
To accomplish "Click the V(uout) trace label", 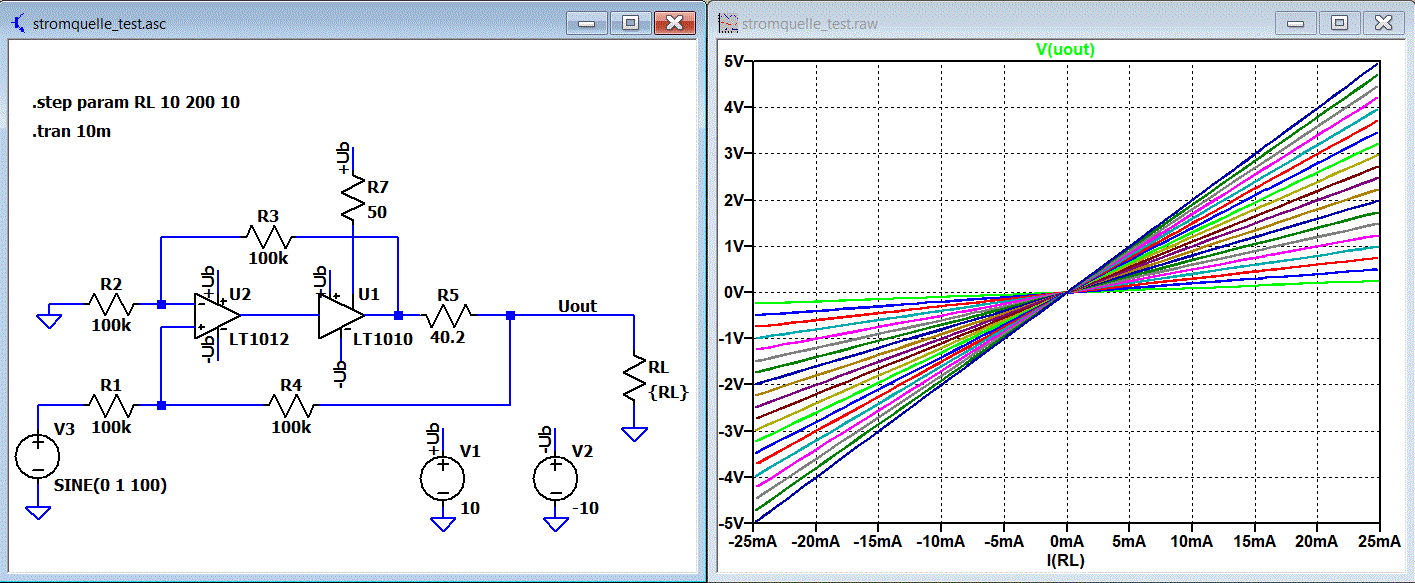I will (1066, 50).
